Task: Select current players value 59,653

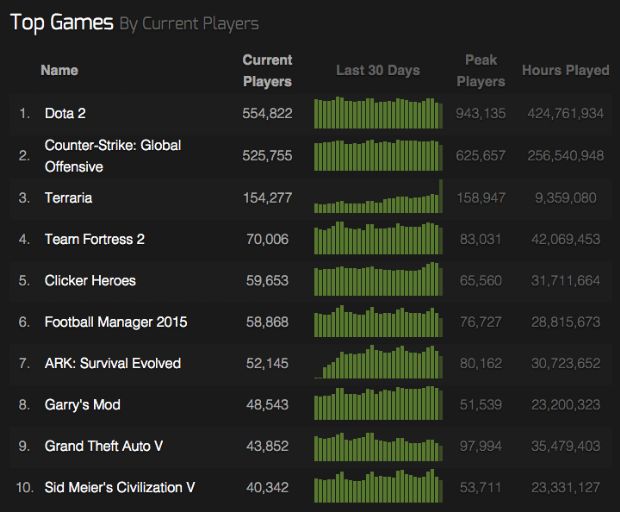Action: tap(267, 281)
